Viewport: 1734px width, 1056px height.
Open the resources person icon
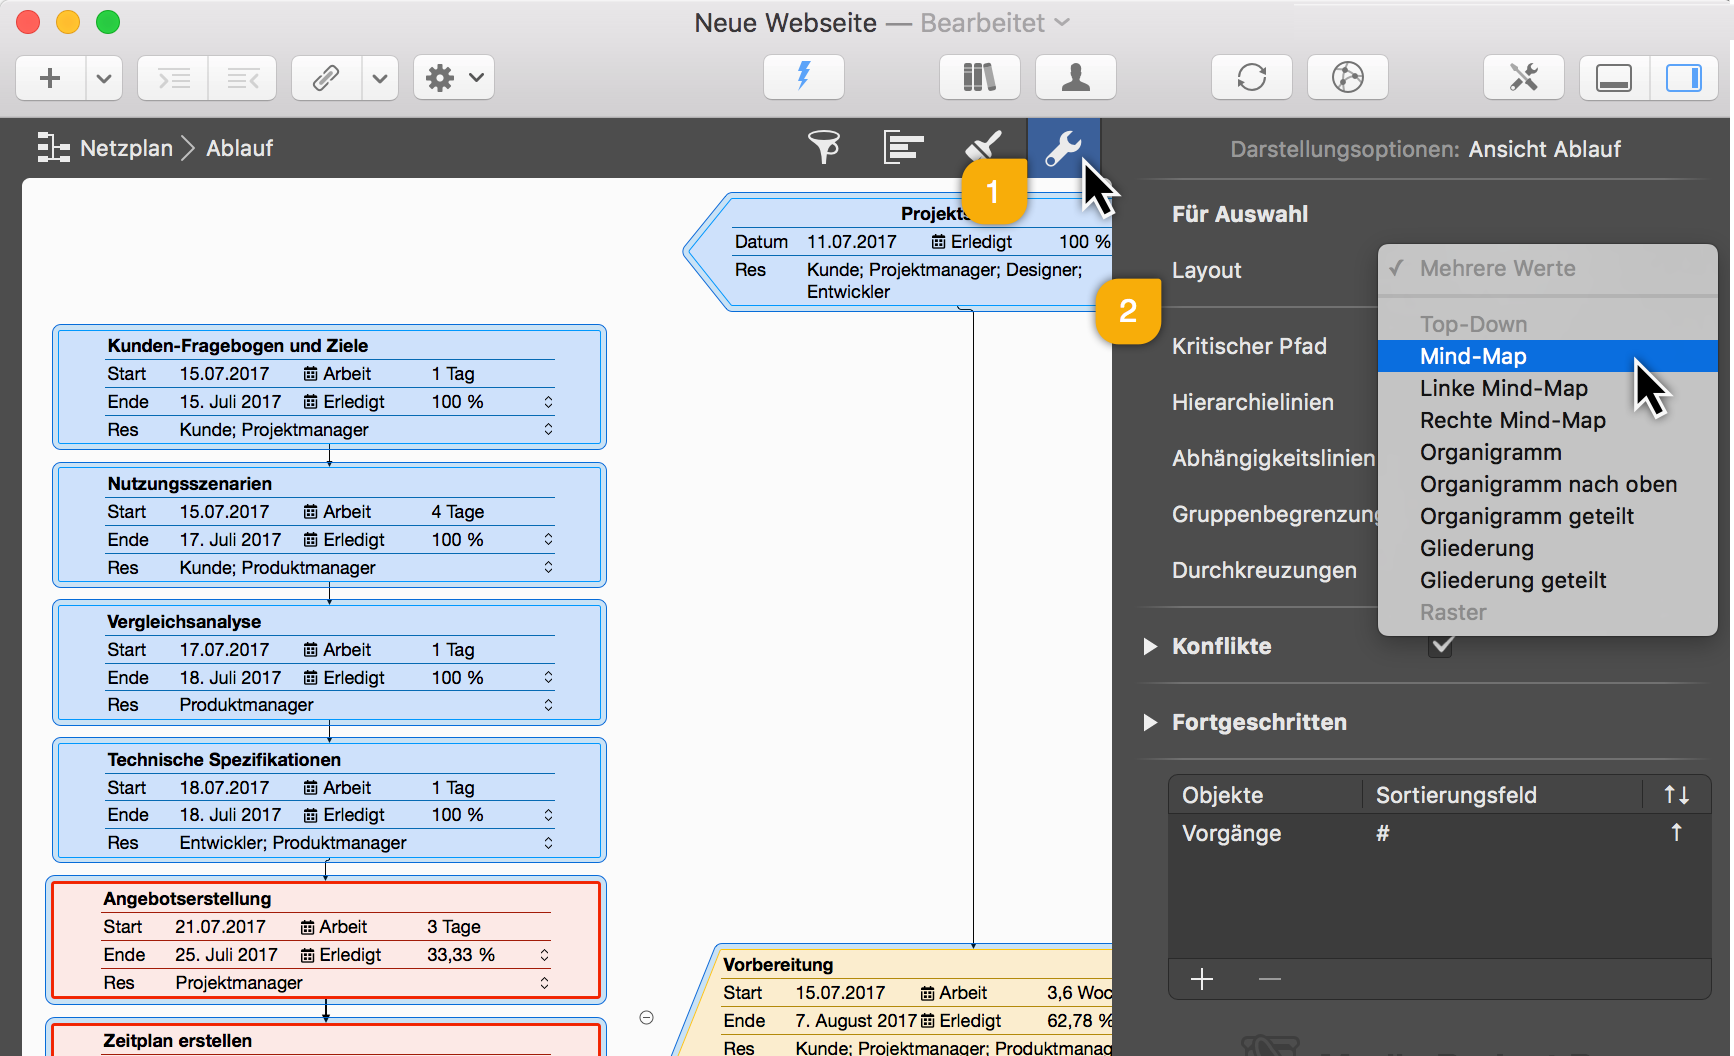coord(1075,77)
